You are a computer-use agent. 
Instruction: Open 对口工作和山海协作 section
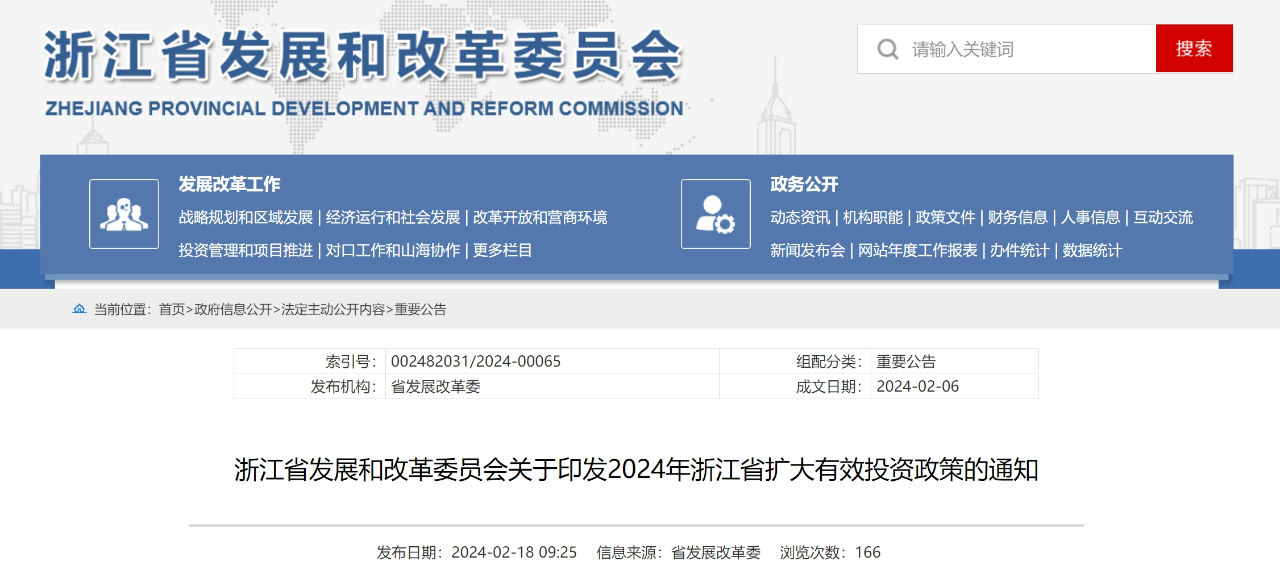click(393, 250)
